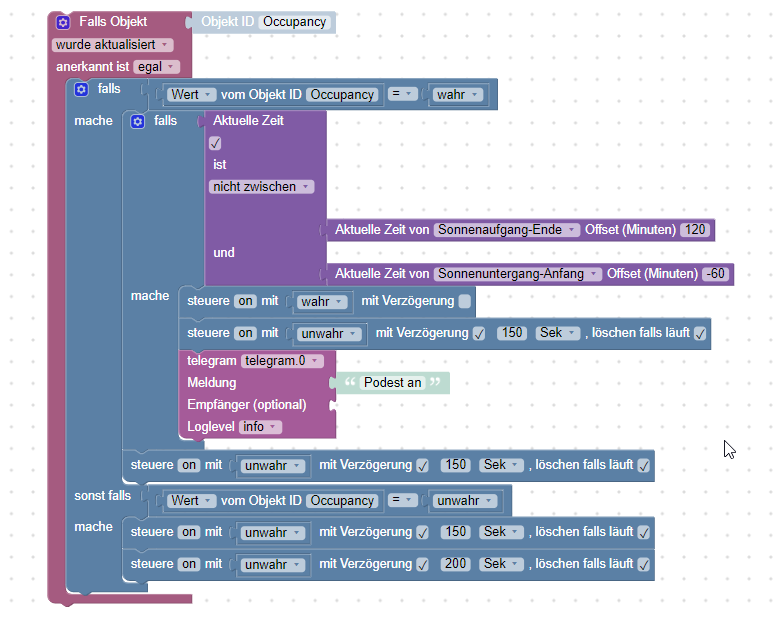776x620 pixels.
Task: Click Objekt ID label at top
Action: (x=227, y=22)
